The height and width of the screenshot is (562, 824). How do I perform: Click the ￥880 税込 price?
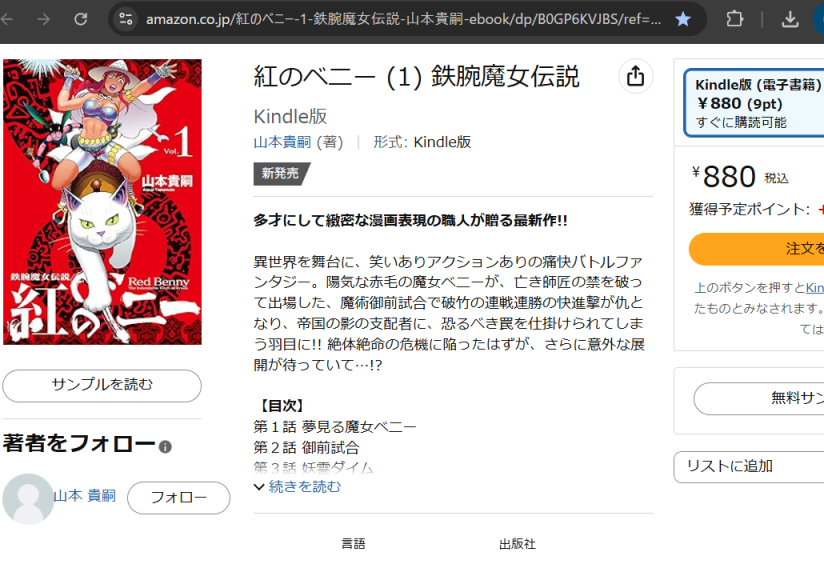coord(740,177)
